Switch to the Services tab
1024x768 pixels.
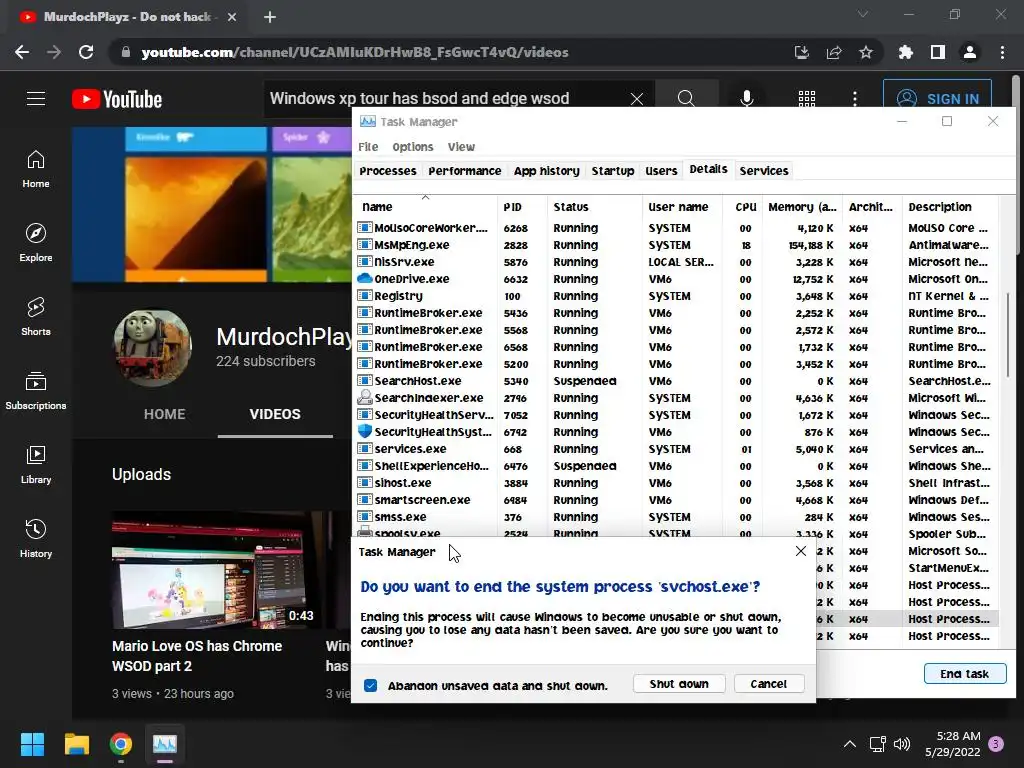coord(764,170)
